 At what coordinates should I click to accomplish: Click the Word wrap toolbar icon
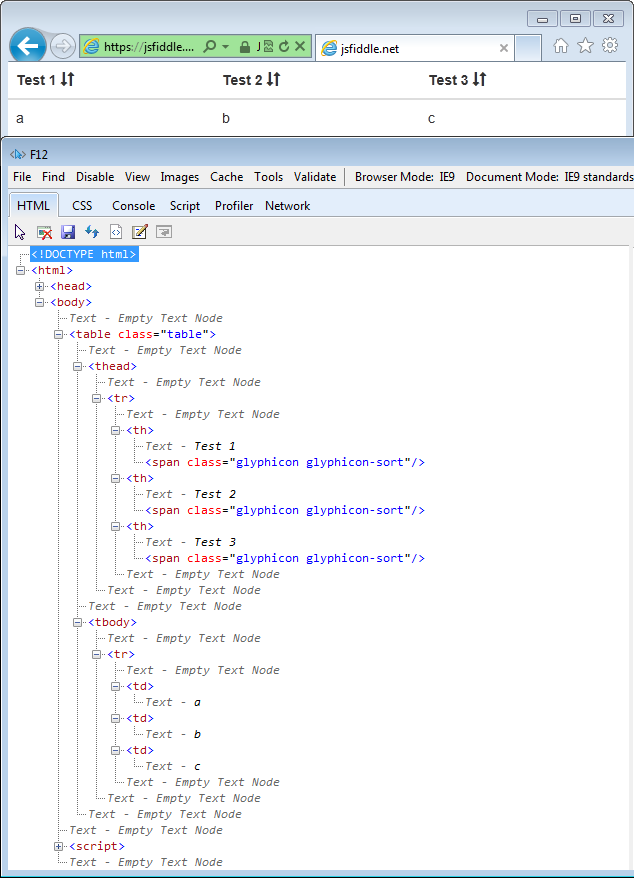point(164,232)
